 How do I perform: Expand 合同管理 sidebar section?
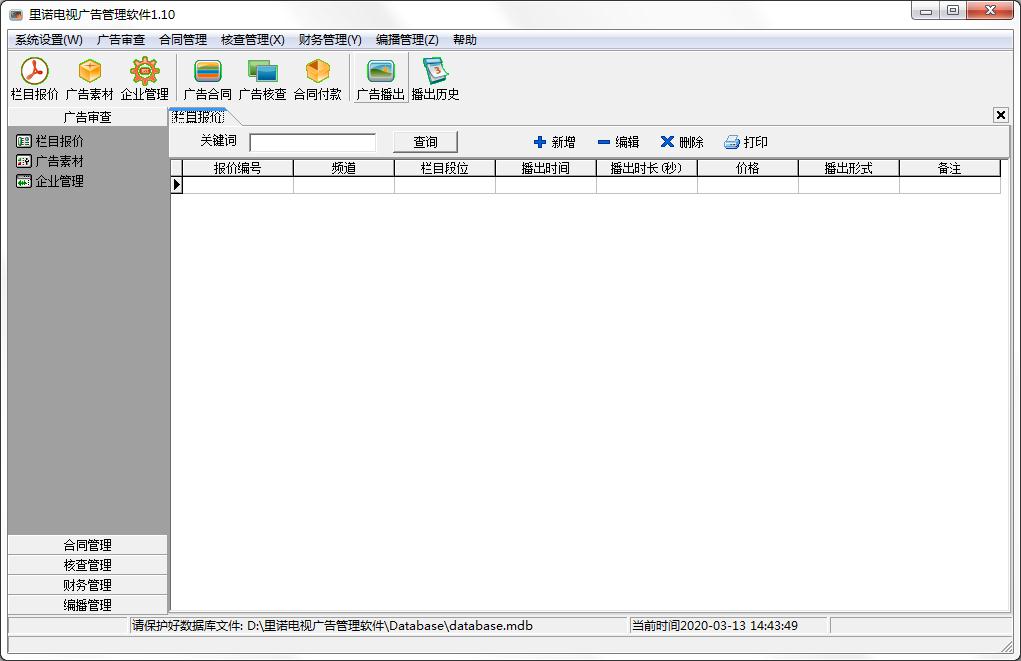[x=87, y=545]
